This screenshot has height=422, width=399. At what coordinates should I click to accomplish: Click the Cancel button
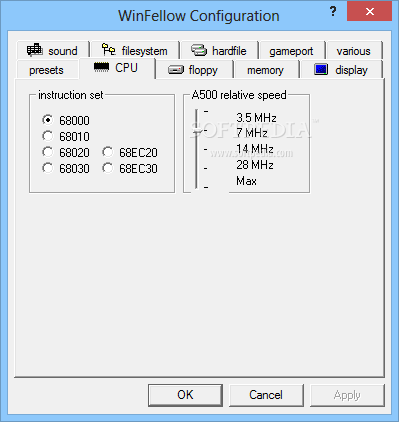point(266,395)
